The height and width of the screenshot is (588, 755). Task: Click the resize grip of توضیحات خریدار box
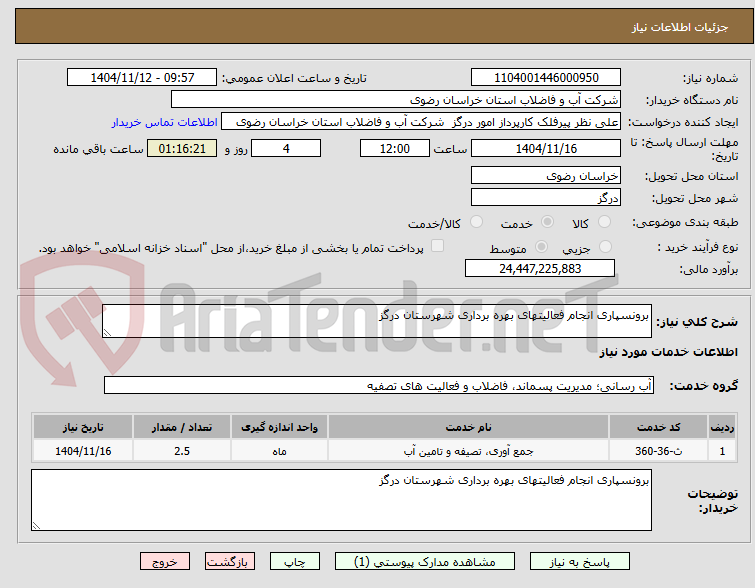36,526
